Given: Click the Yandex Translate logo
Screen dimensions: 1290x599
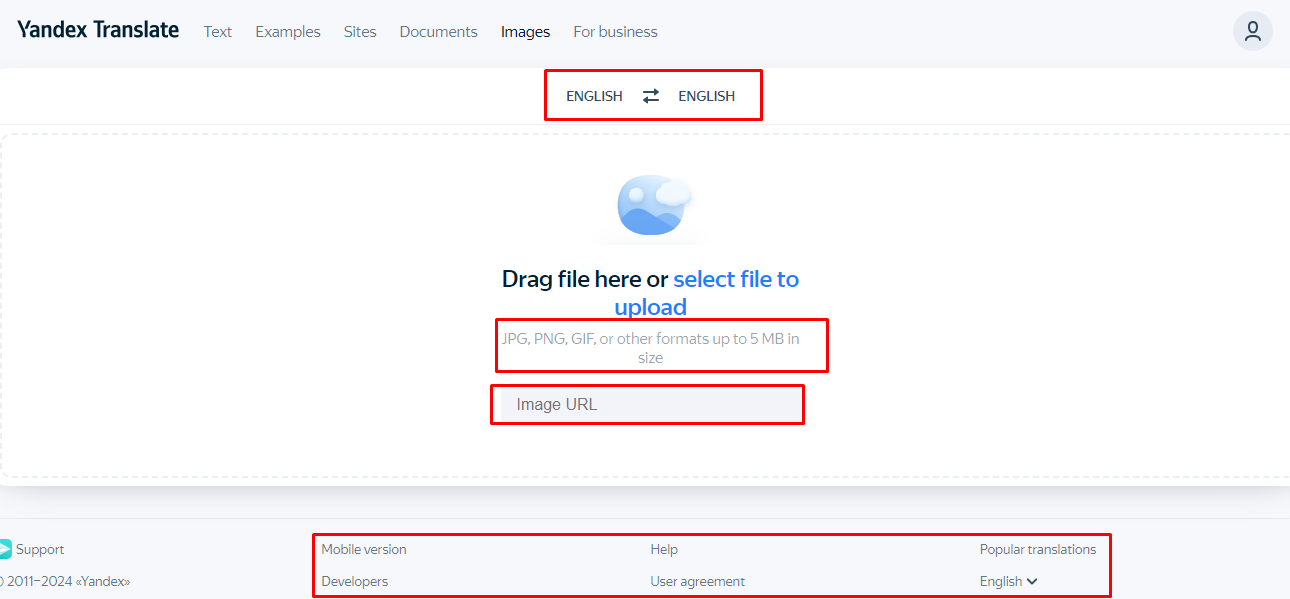Looking at the screenshot, I should (x=98, y=30).
